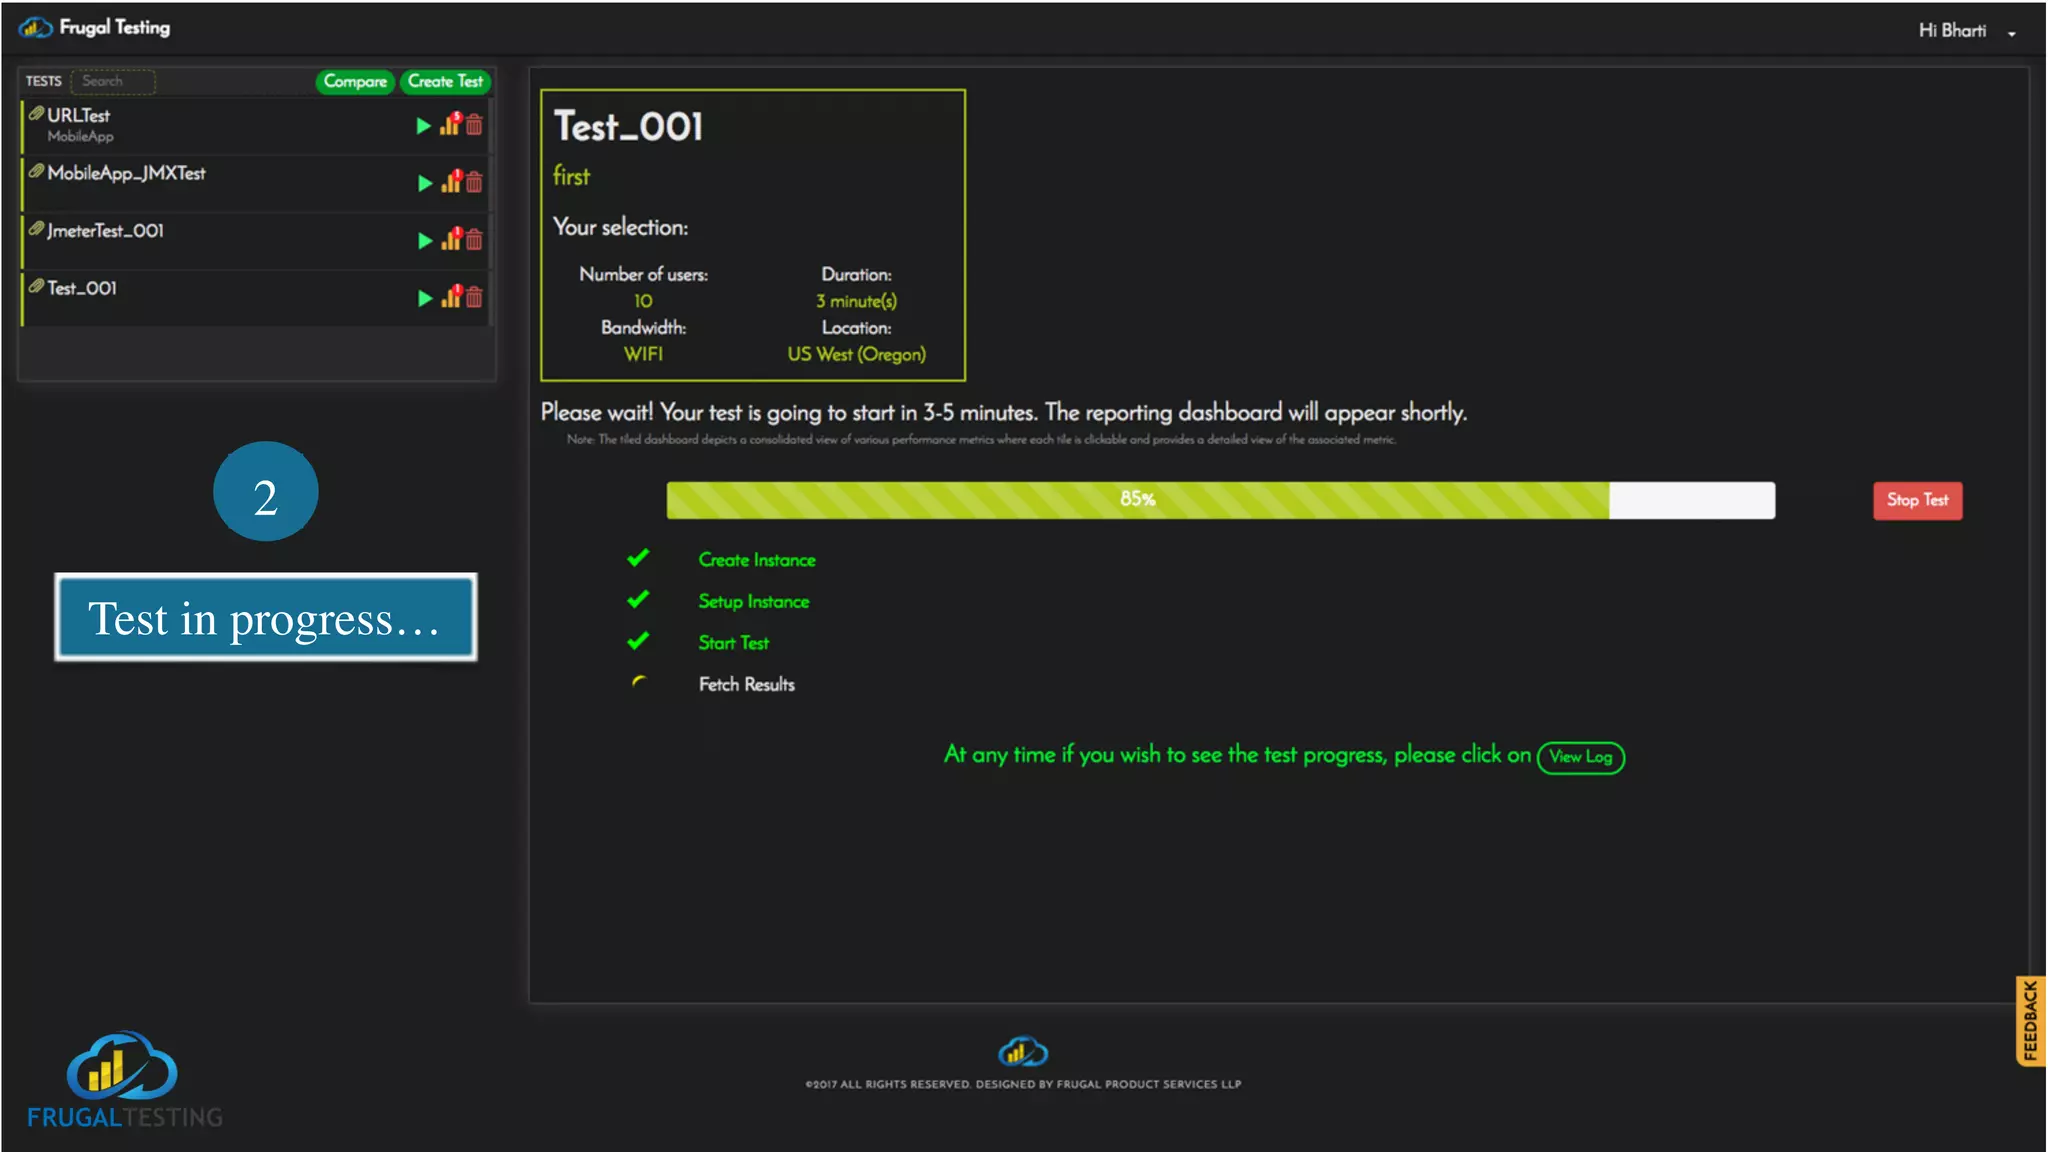
Task: Click into the tests Search field
Action: 114,81
